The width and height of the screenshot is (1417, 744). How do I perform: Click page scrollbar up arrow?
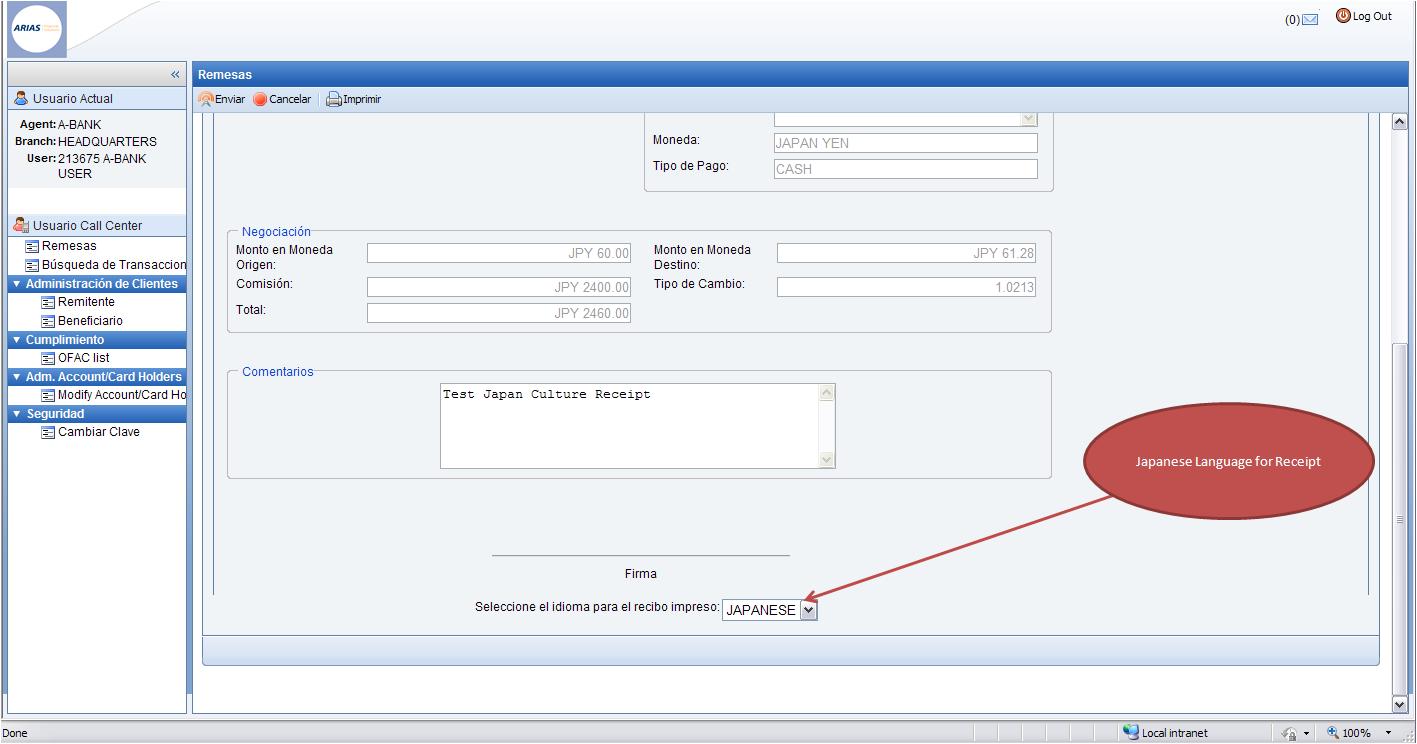point(1400,122)
